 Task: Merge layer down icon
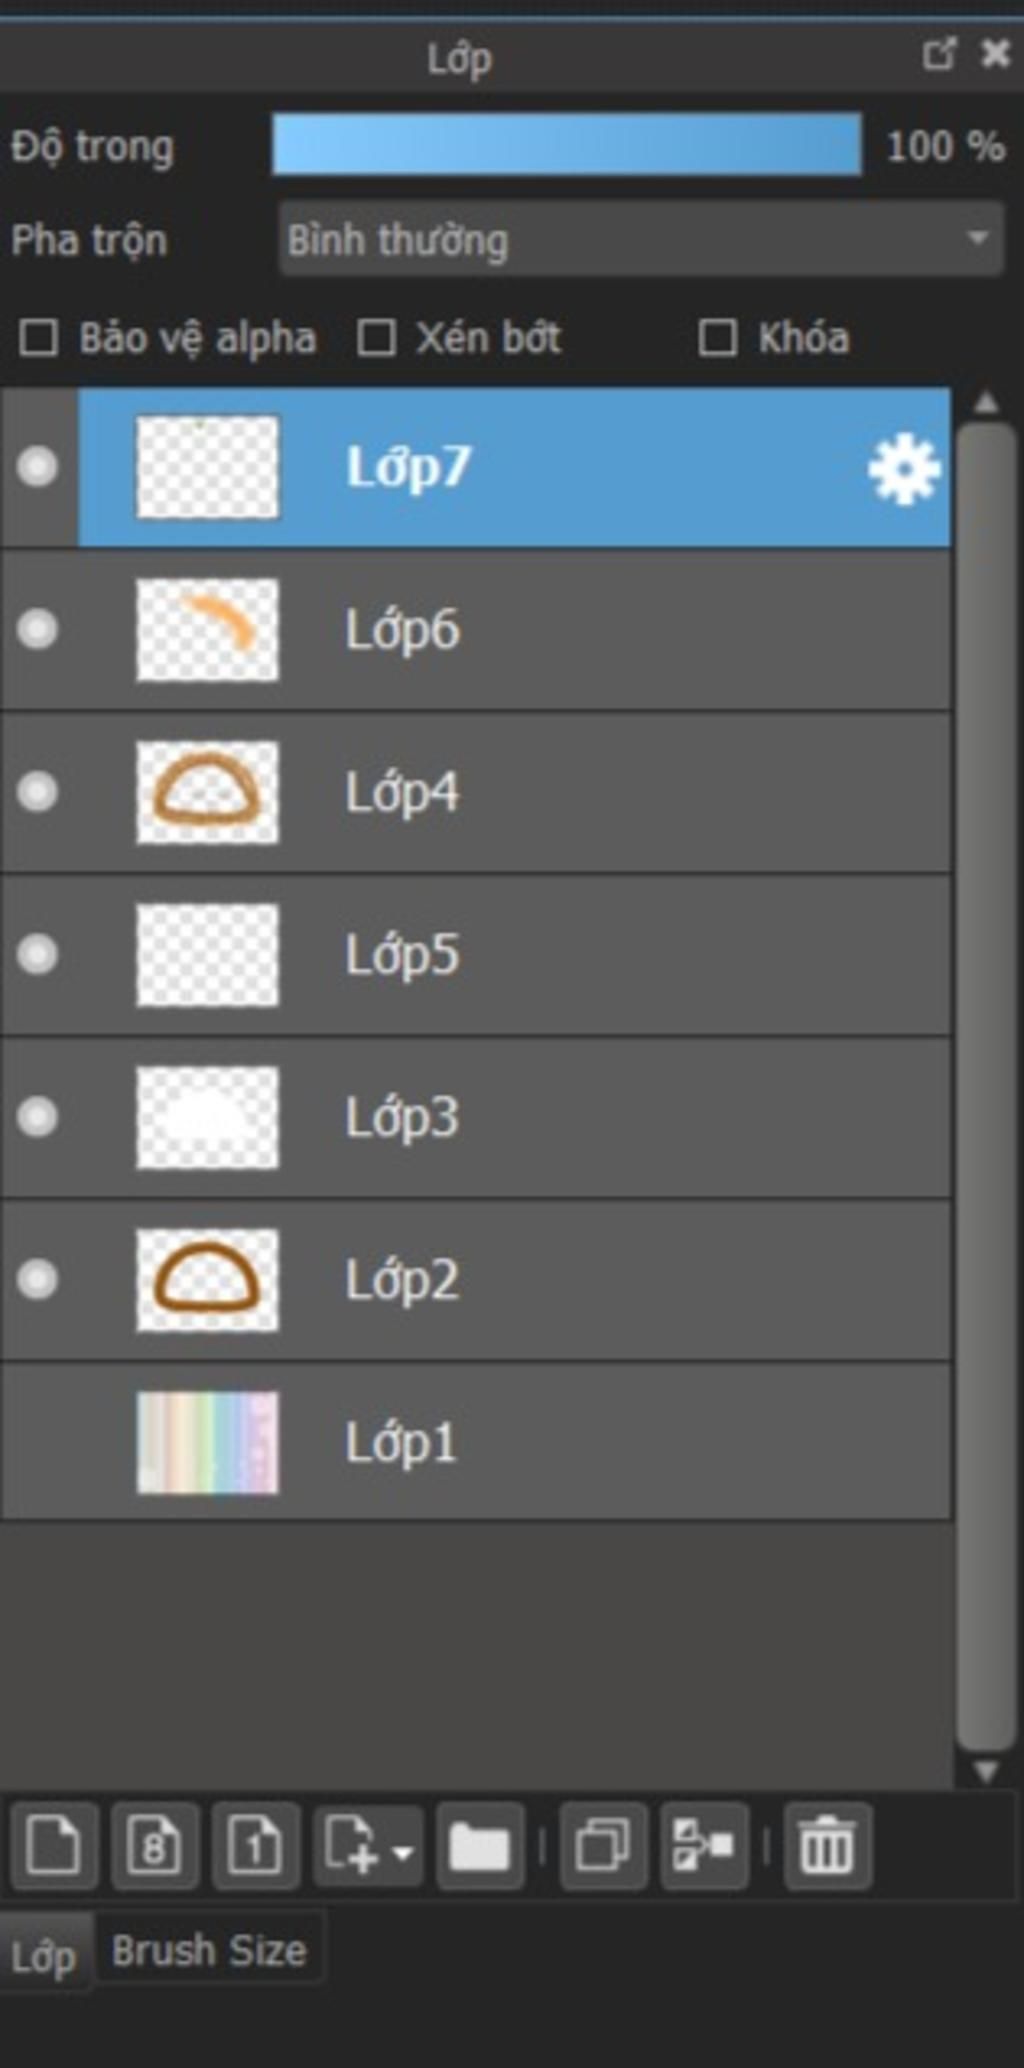(x=704, y=1845)
